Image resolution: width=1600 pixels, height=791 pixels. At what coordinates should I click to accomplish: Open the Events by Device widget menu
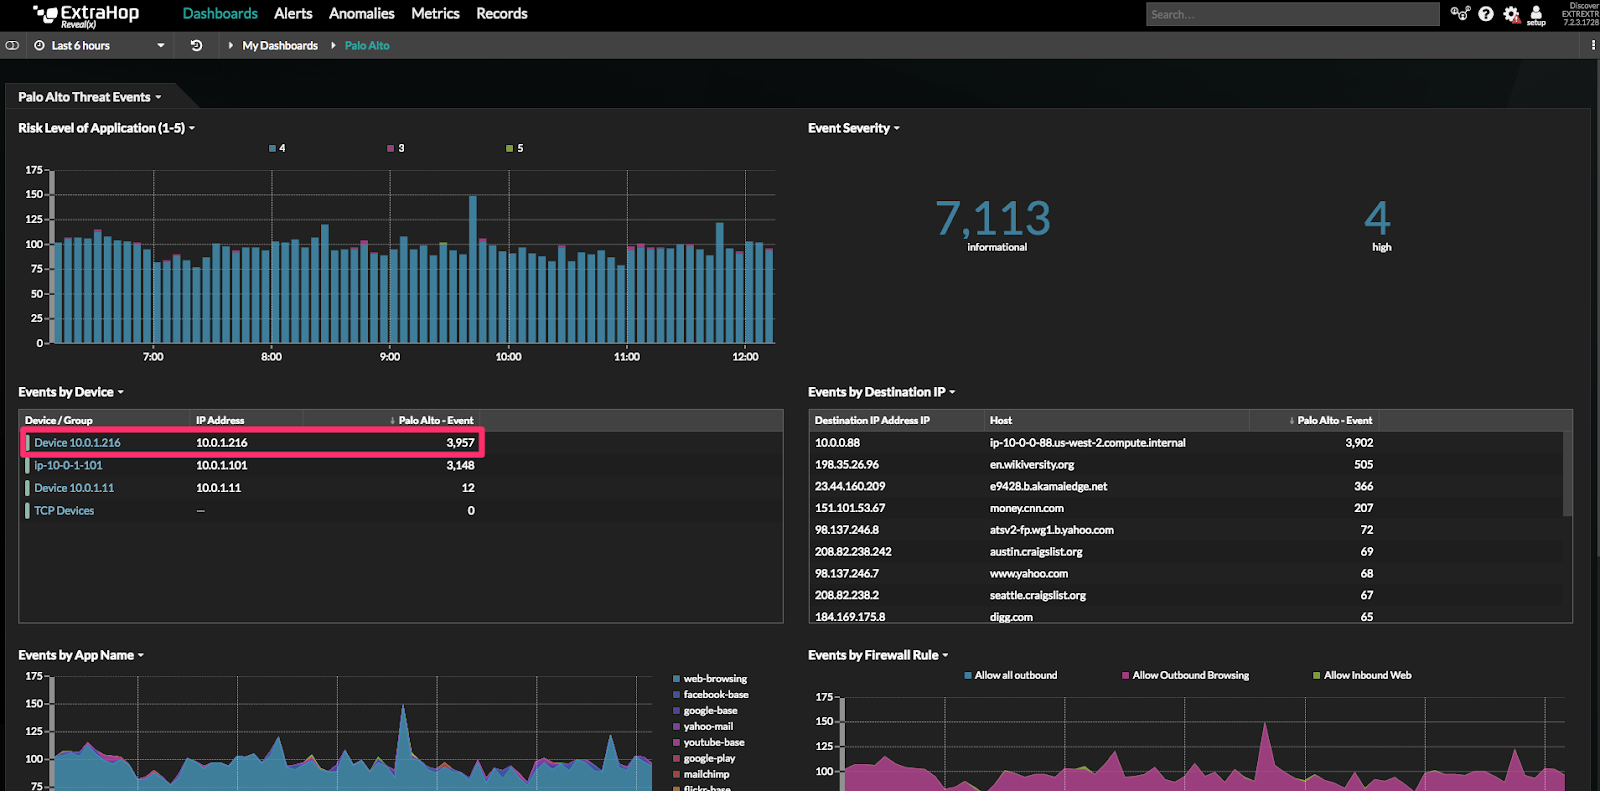[71, 392]
